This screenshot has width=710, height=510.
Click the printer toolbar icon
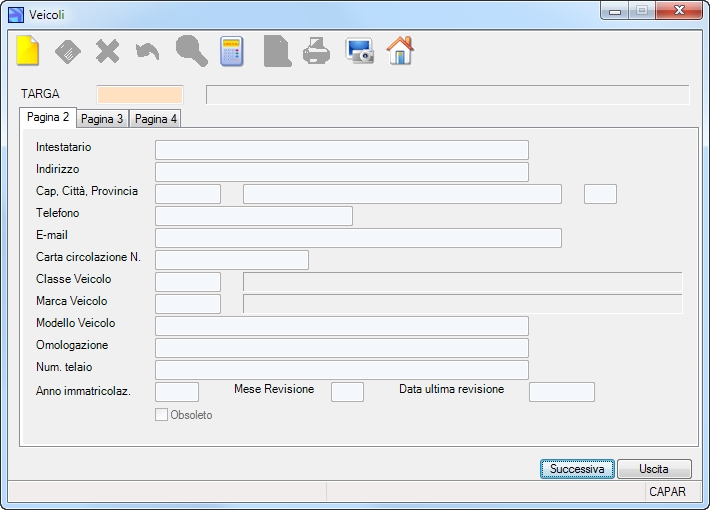317,51
